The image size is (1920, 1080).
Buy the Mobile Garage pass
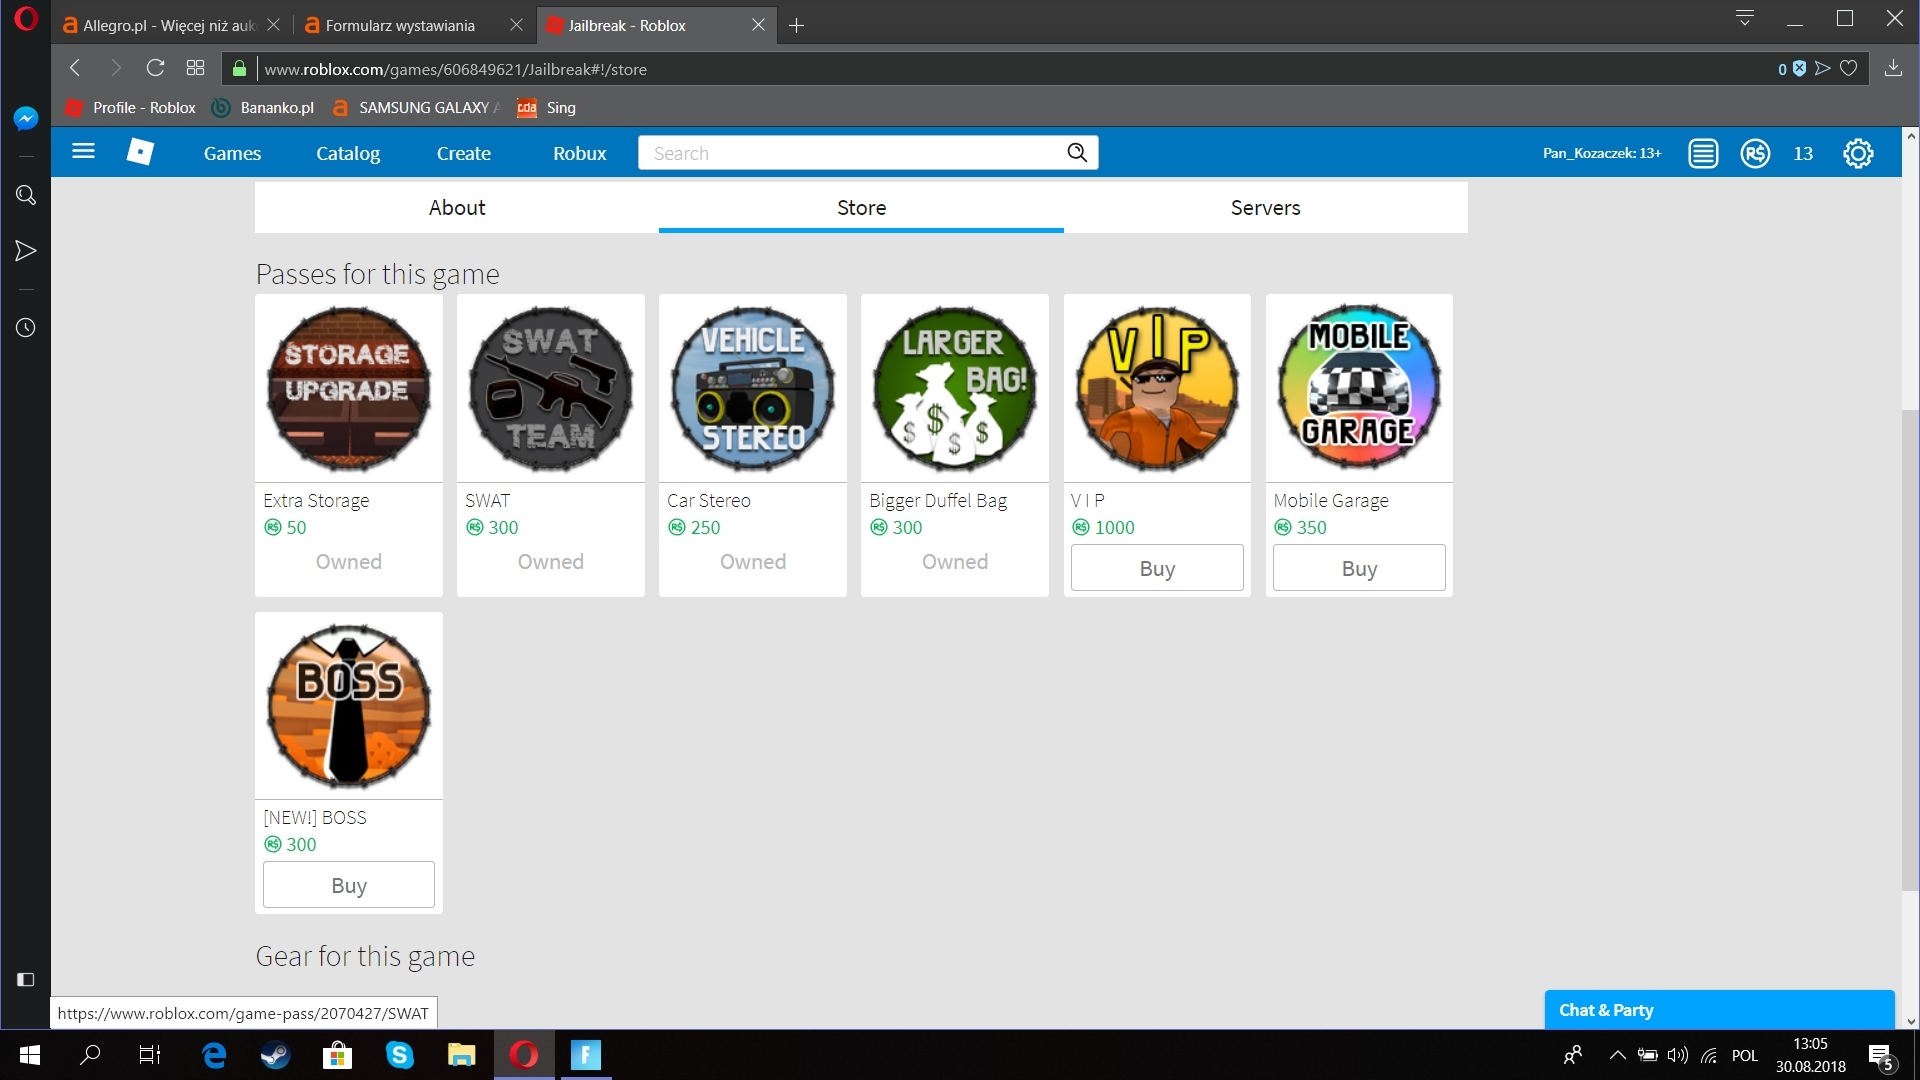click(1358, 567)
